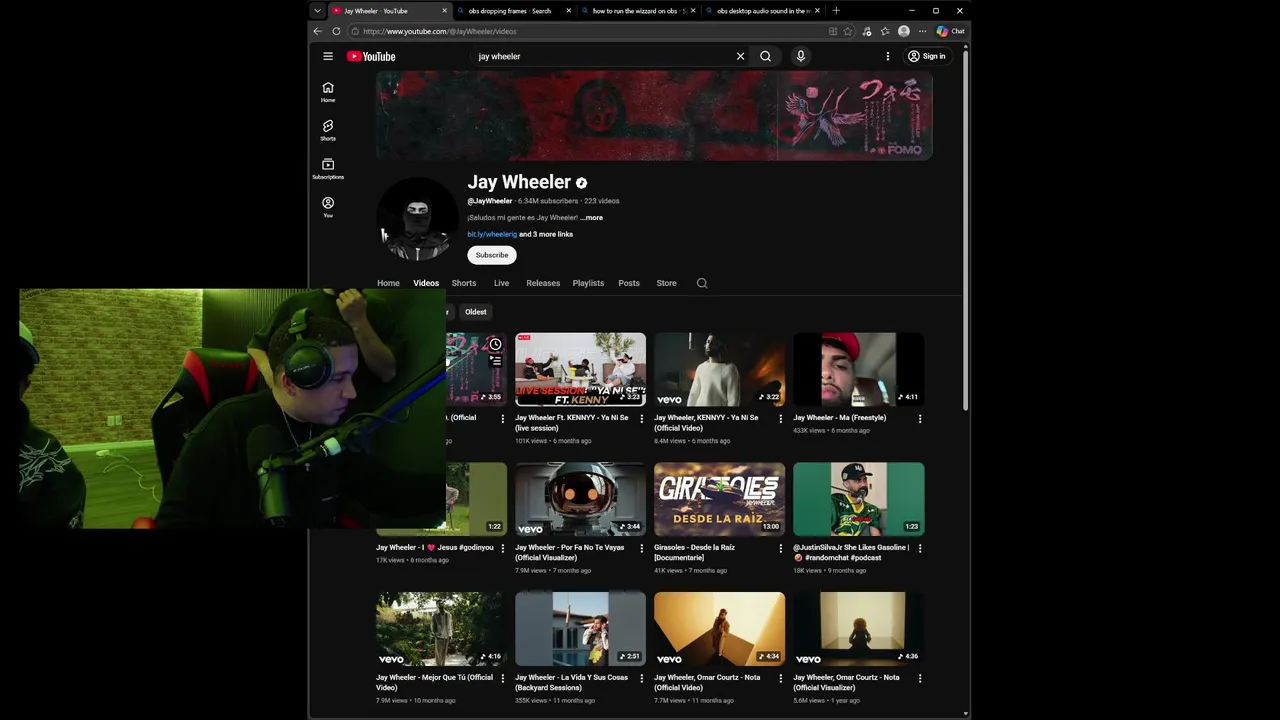The image size is (1280, 720).
Task: Open Ya Ni Se Official Video thumbnail
Action: [x=719, y=369]
